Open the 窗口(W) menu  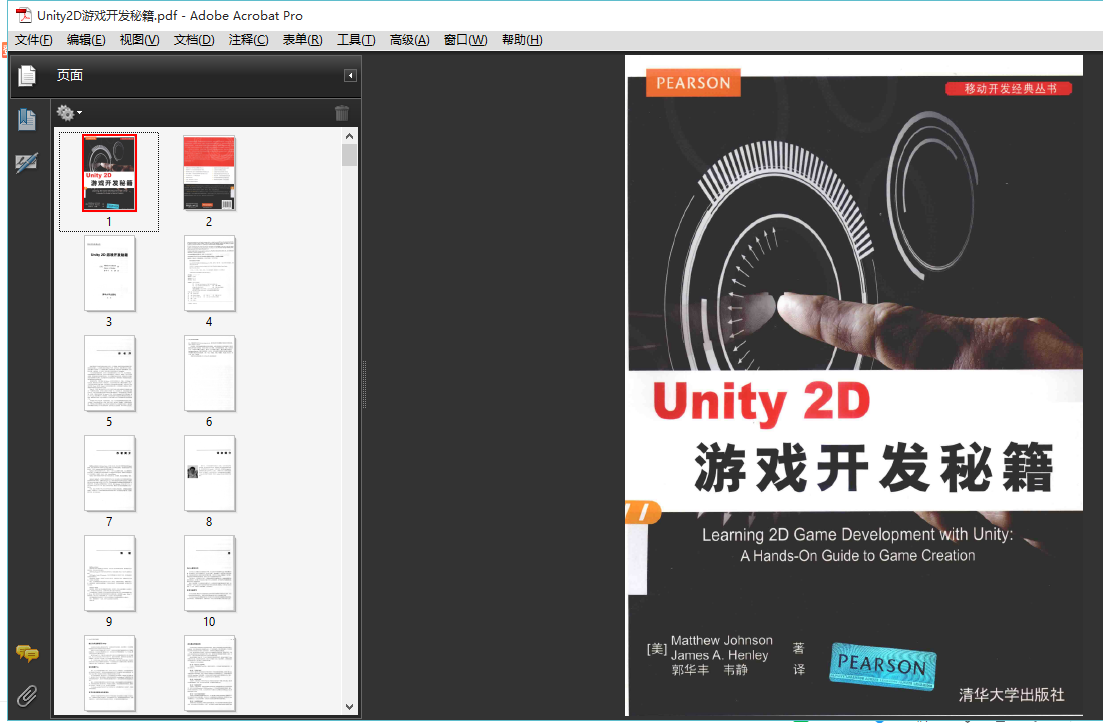point(465,40)
